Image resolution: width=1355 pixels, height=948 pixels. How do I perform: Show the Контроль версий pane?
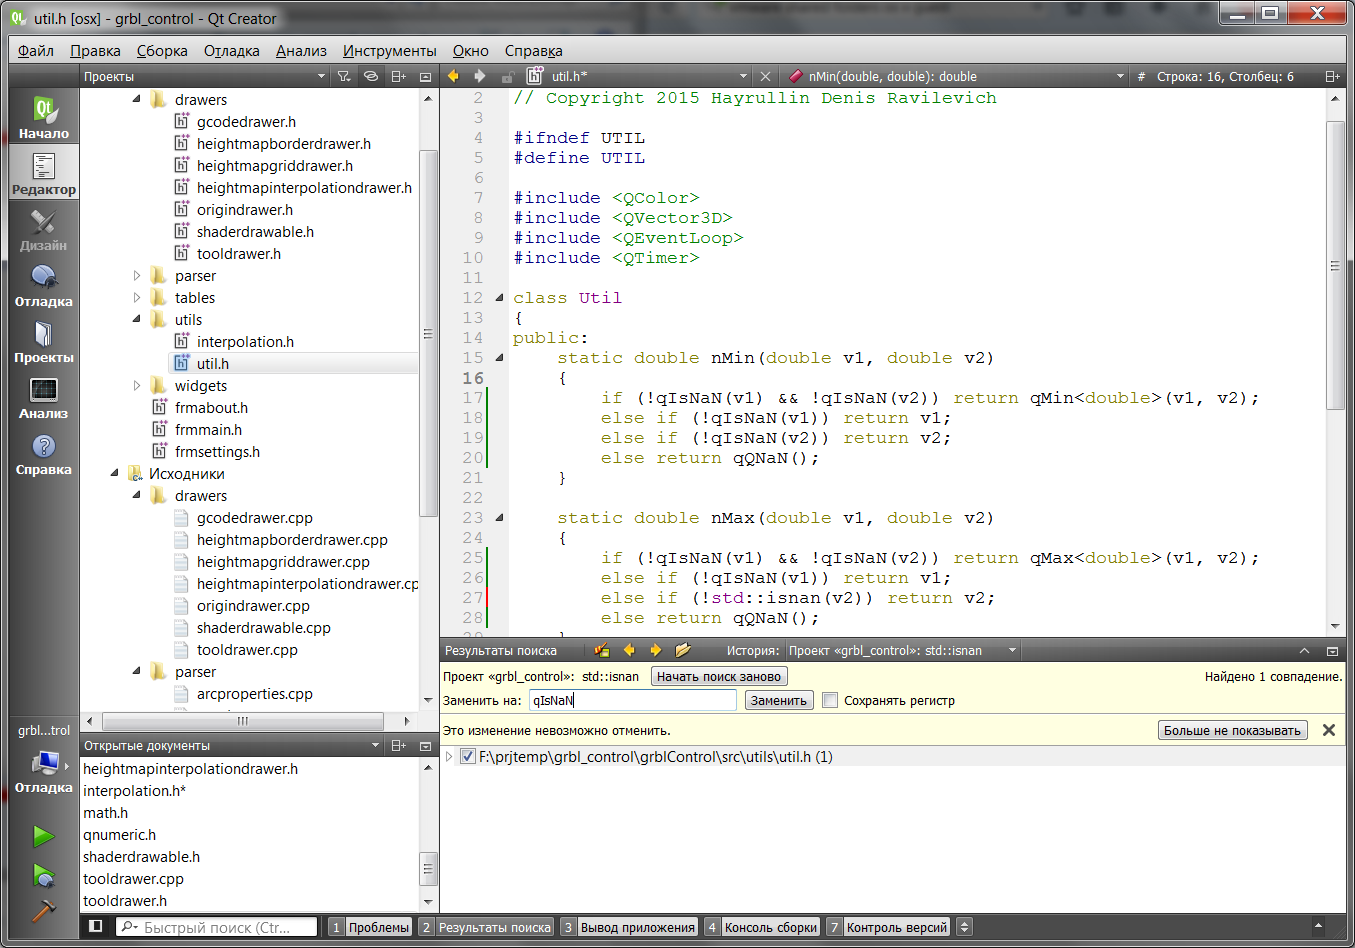pos(888,927)
